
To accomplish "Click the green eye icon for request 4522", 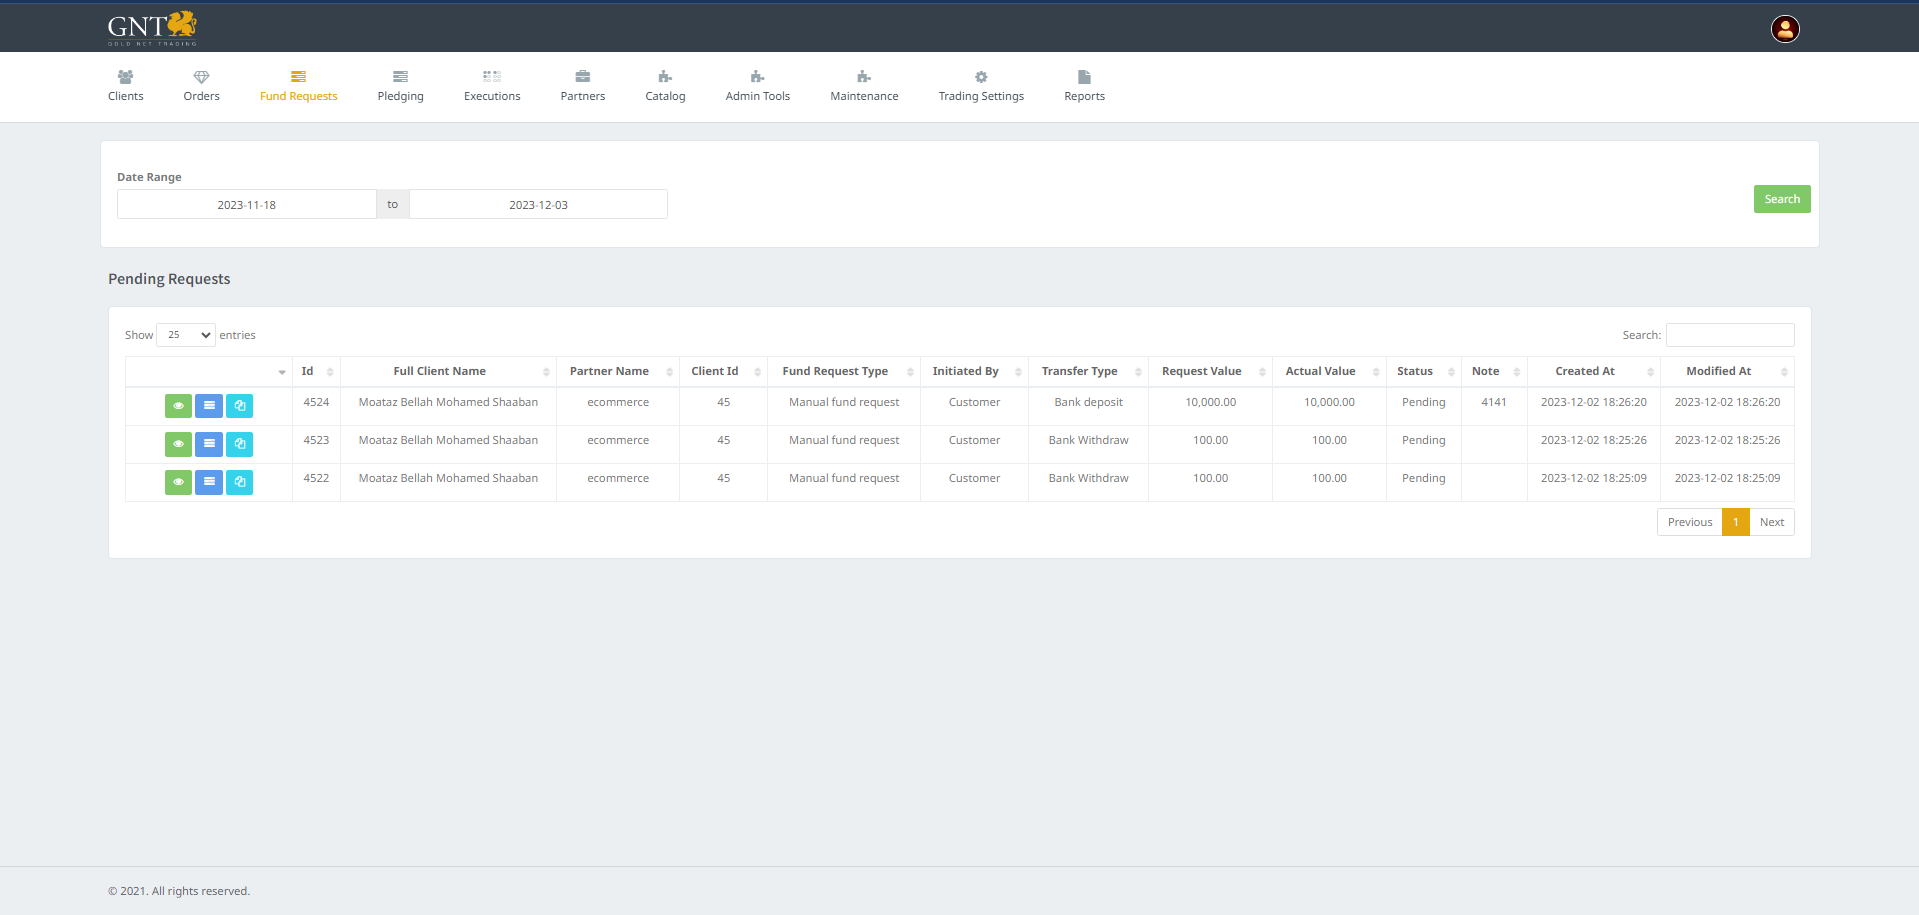I will [x=178, y=482].
